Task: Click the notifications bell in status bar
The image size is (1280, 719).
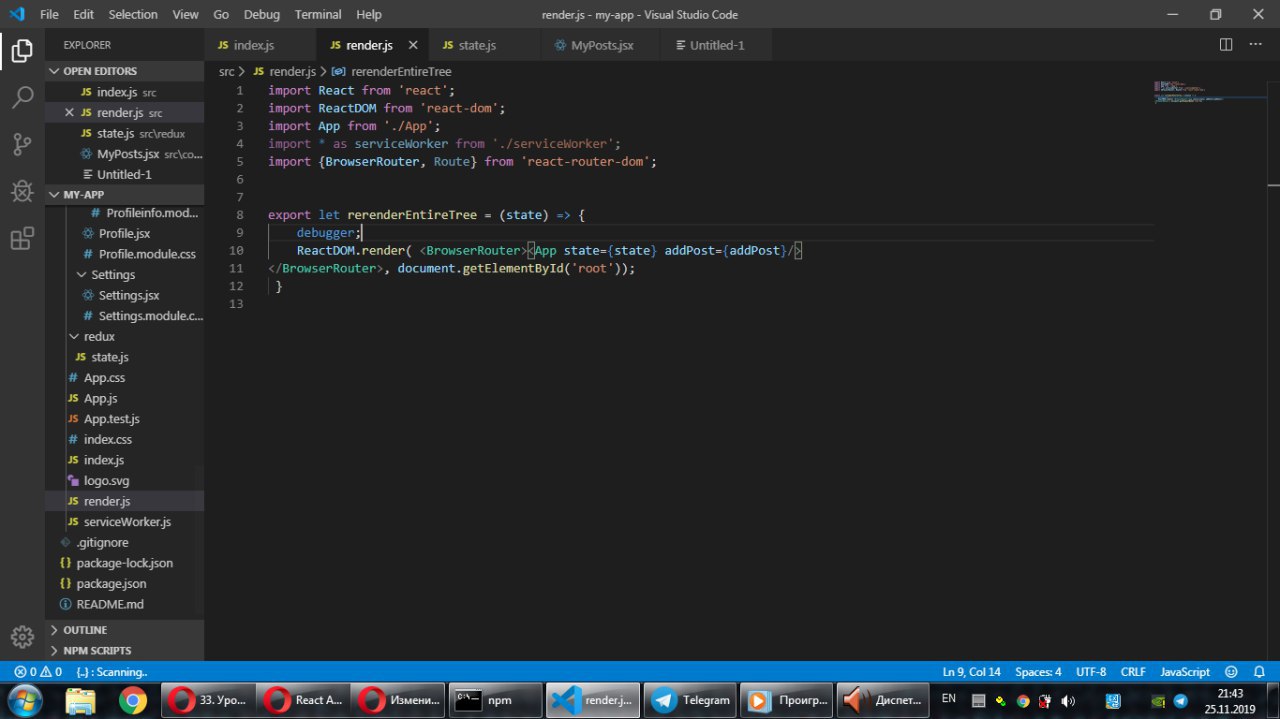Action: pos(1257,672)
